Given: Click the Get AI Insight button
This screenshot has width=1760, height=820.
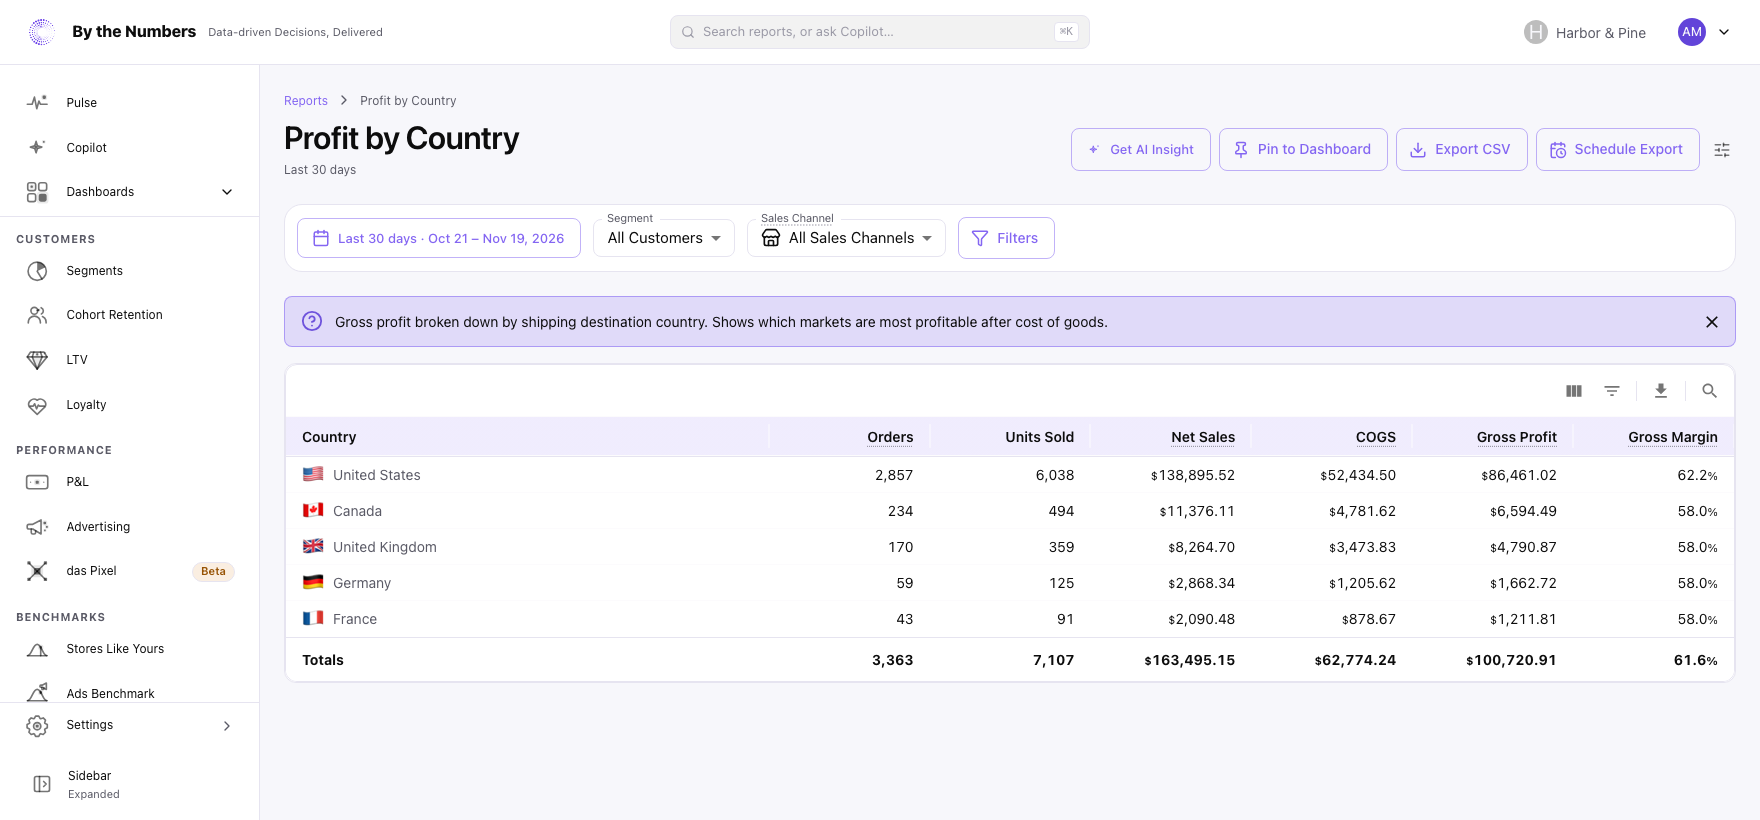Looking at the screenshot, I should (1141, 149).
